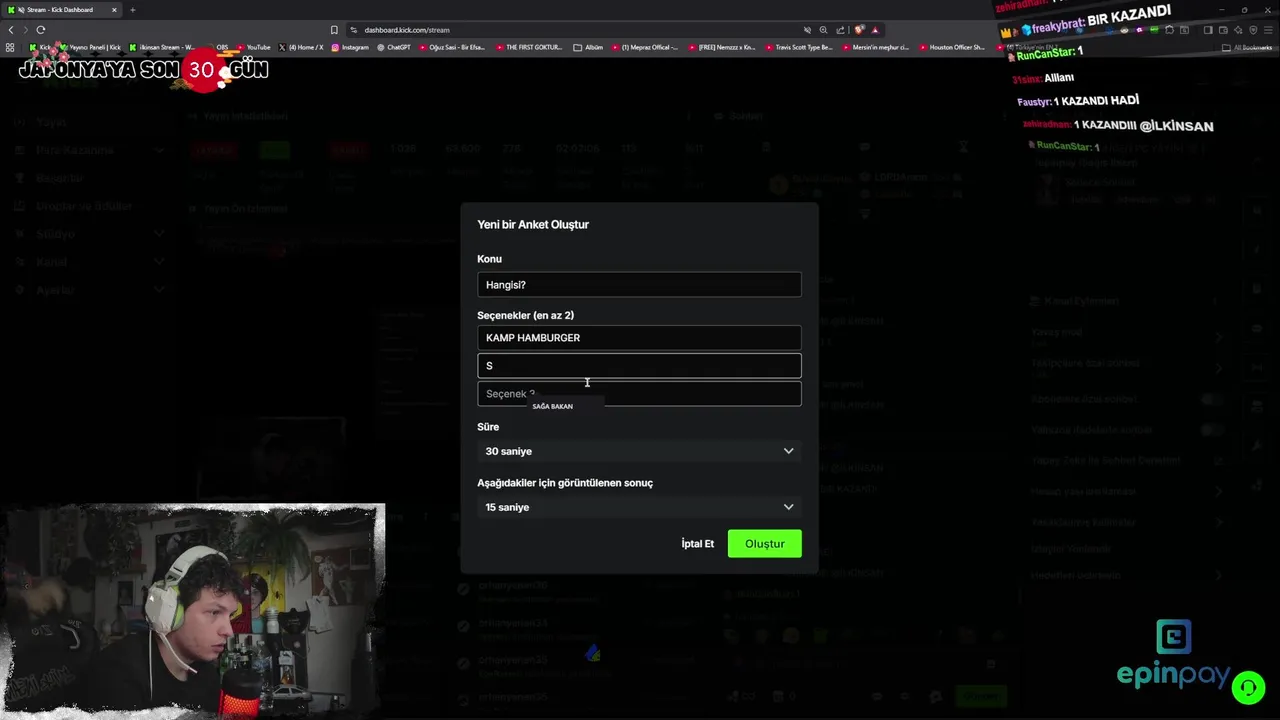Open the apps grid in bookmarks bar

tap(10, 47)
